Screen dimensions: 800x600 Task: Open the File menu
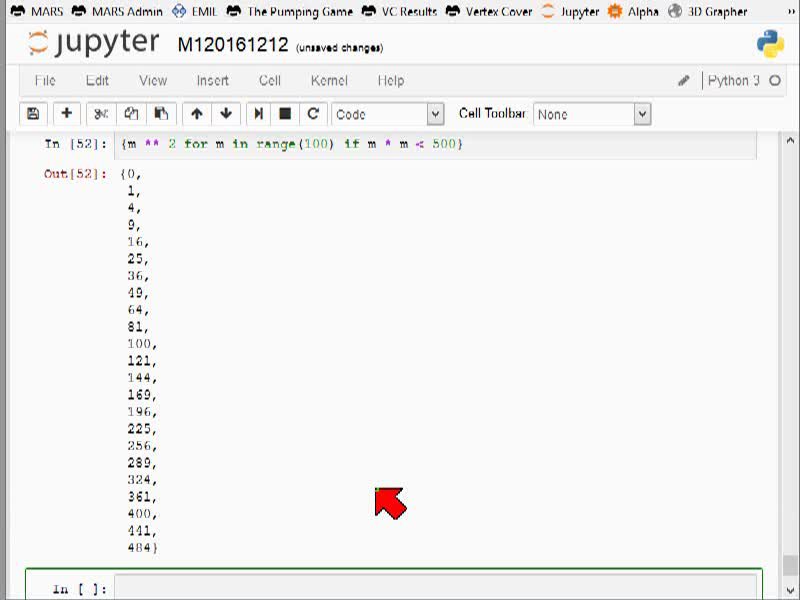[45, 81]
